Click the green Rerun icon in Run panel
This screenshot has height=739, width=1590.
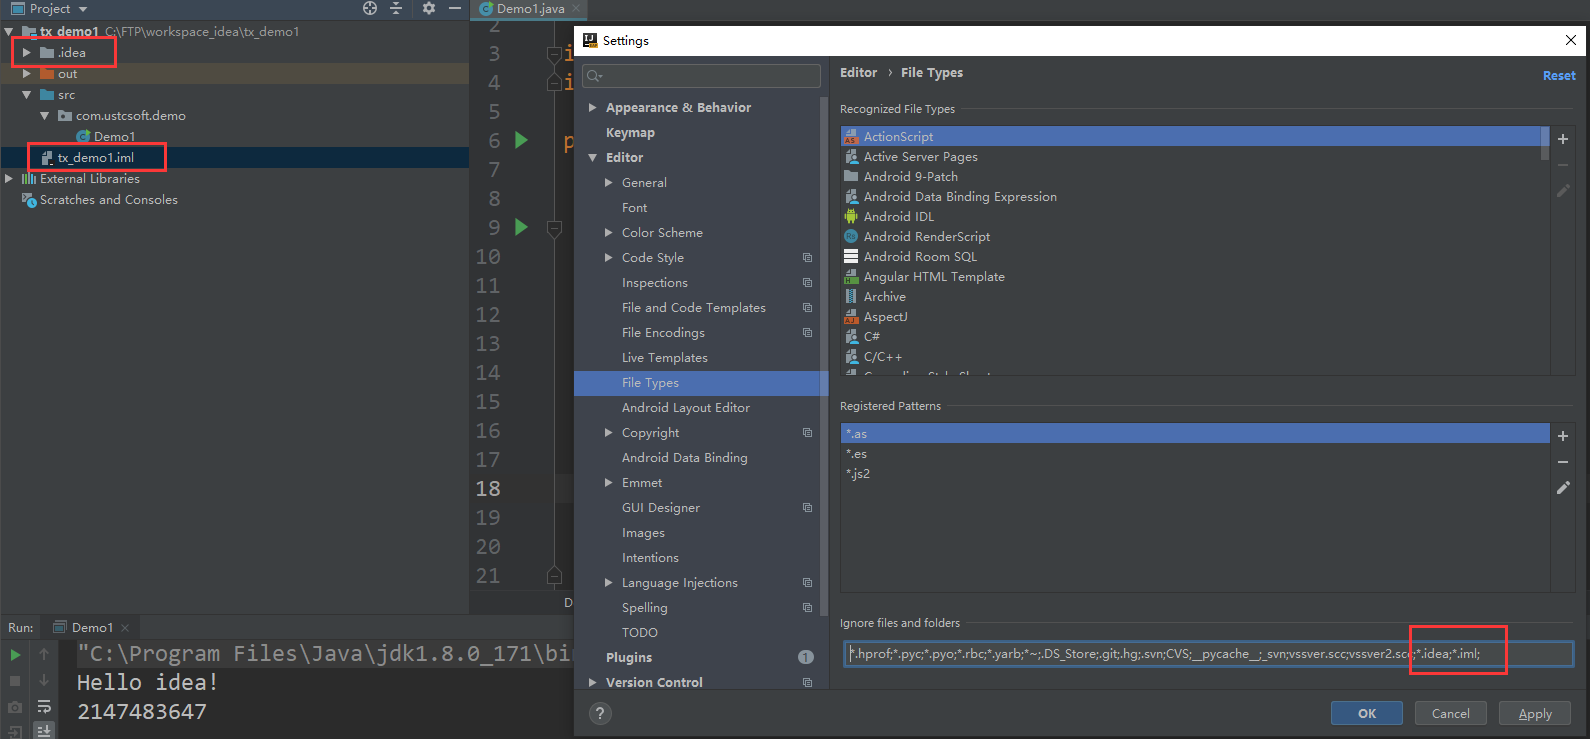15,655
